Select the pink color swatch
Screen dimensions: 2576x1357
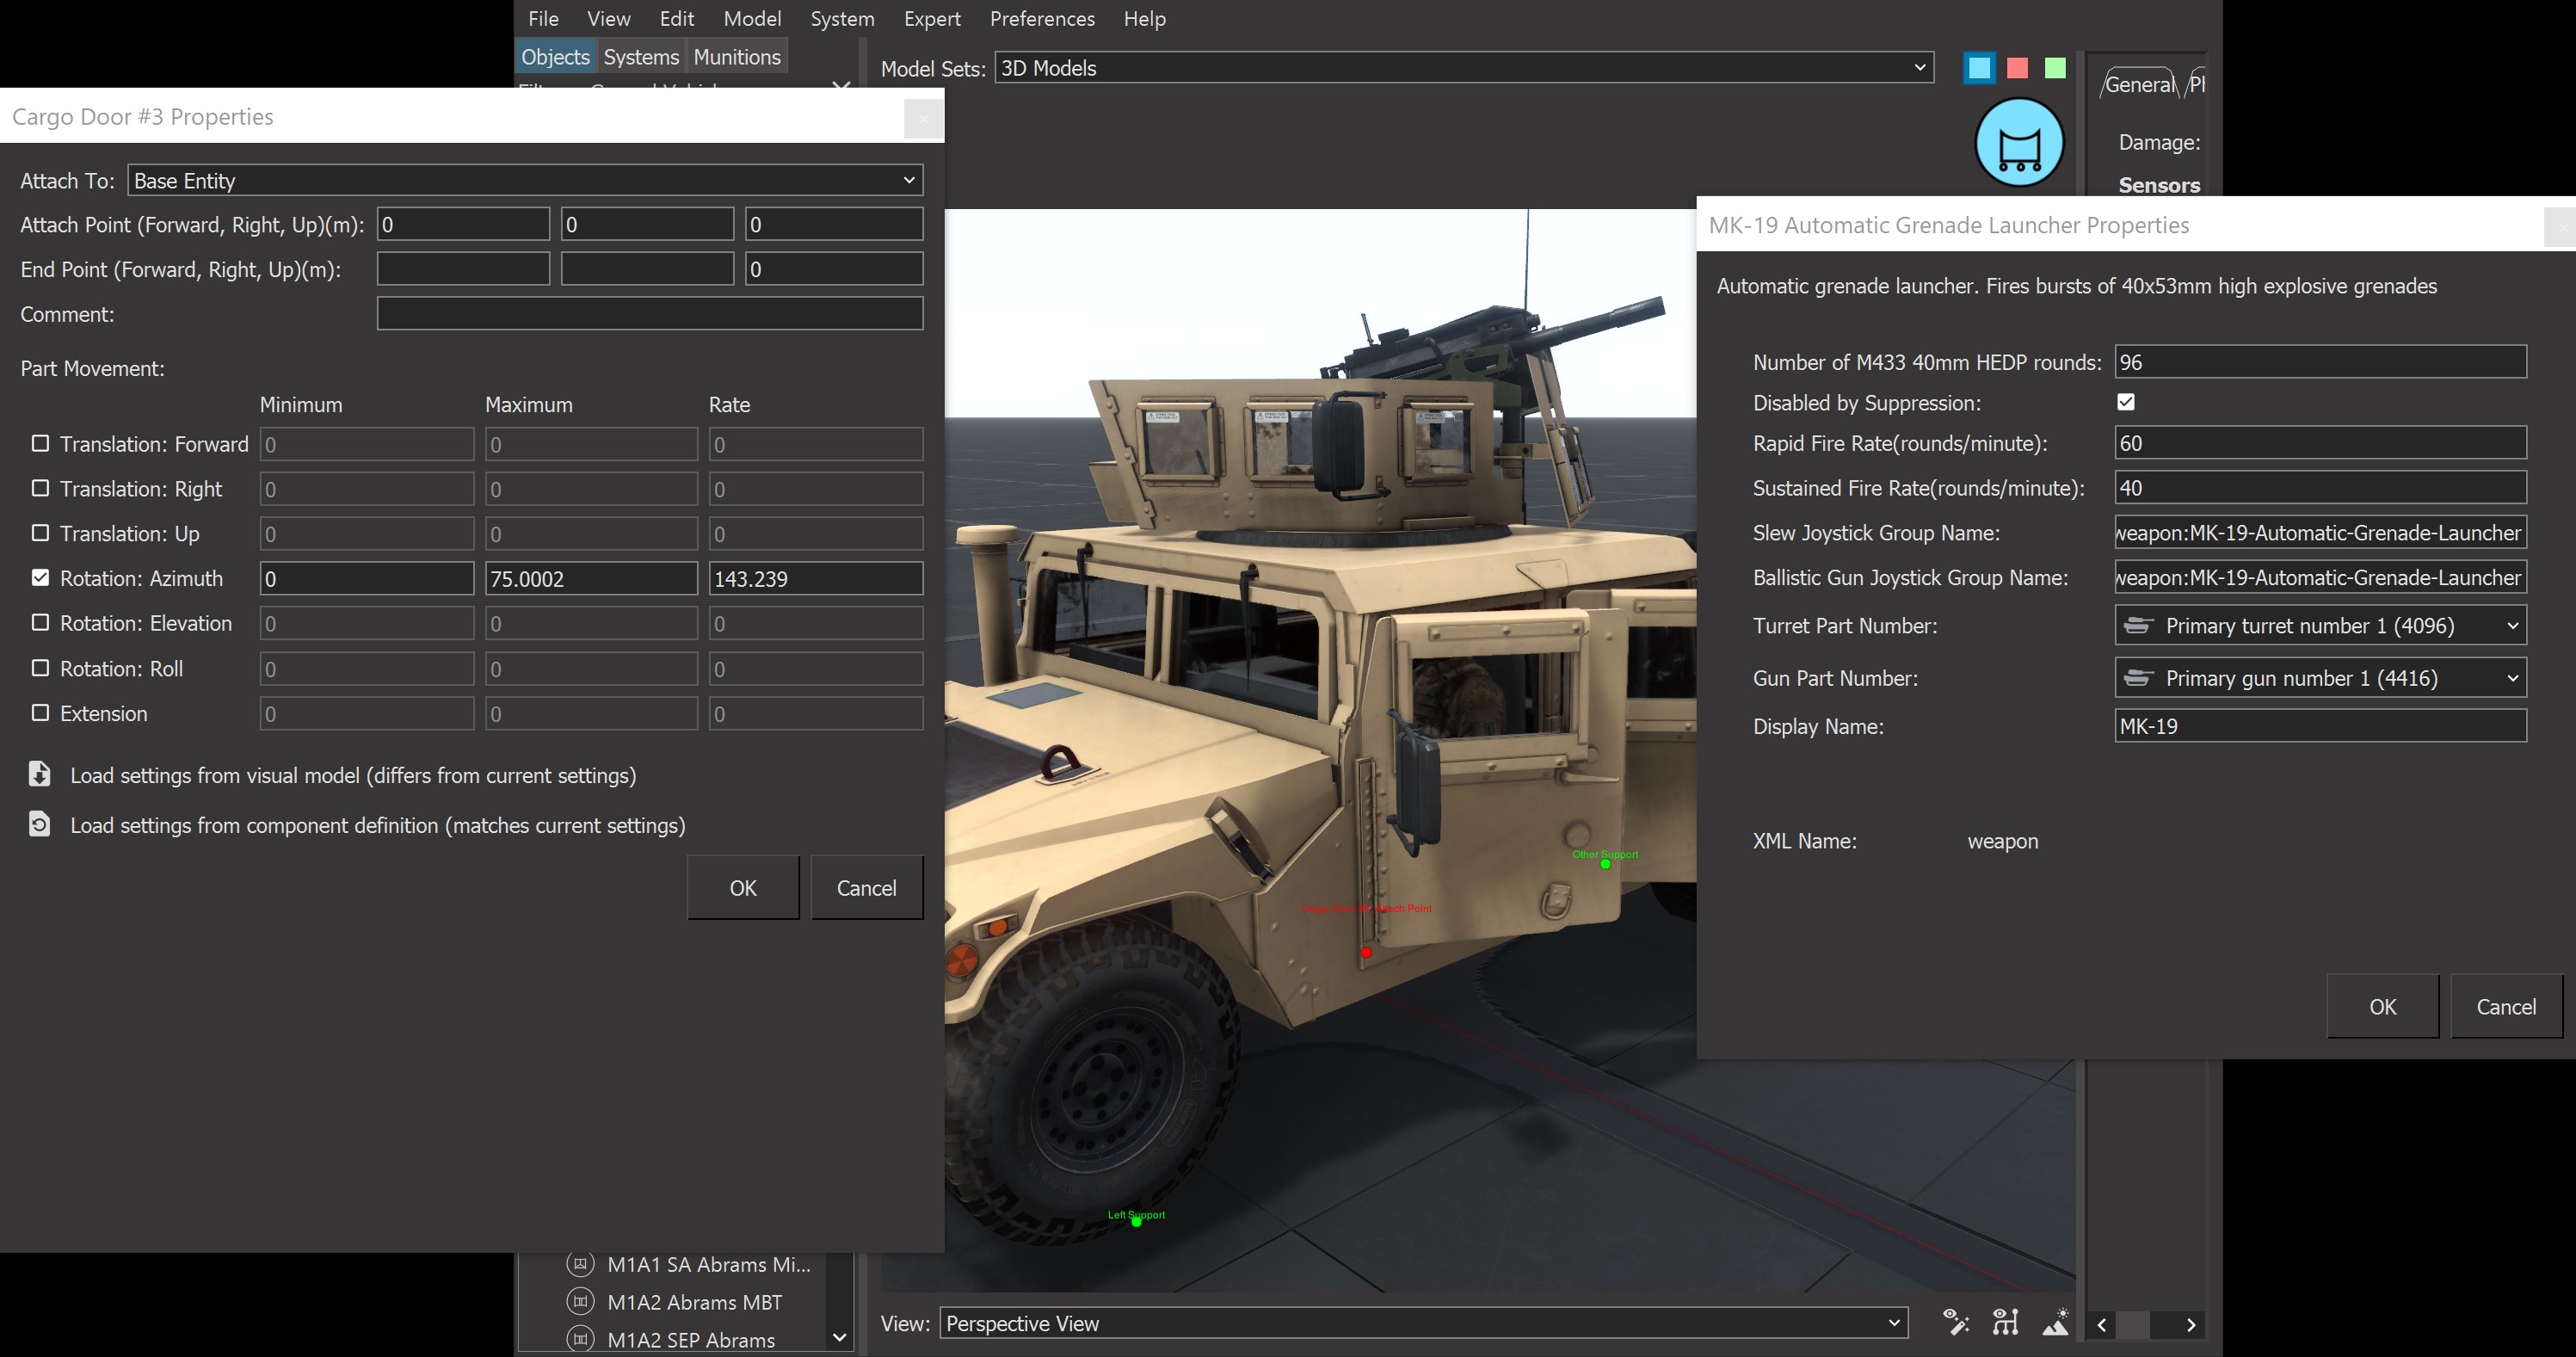[2016, 67]
